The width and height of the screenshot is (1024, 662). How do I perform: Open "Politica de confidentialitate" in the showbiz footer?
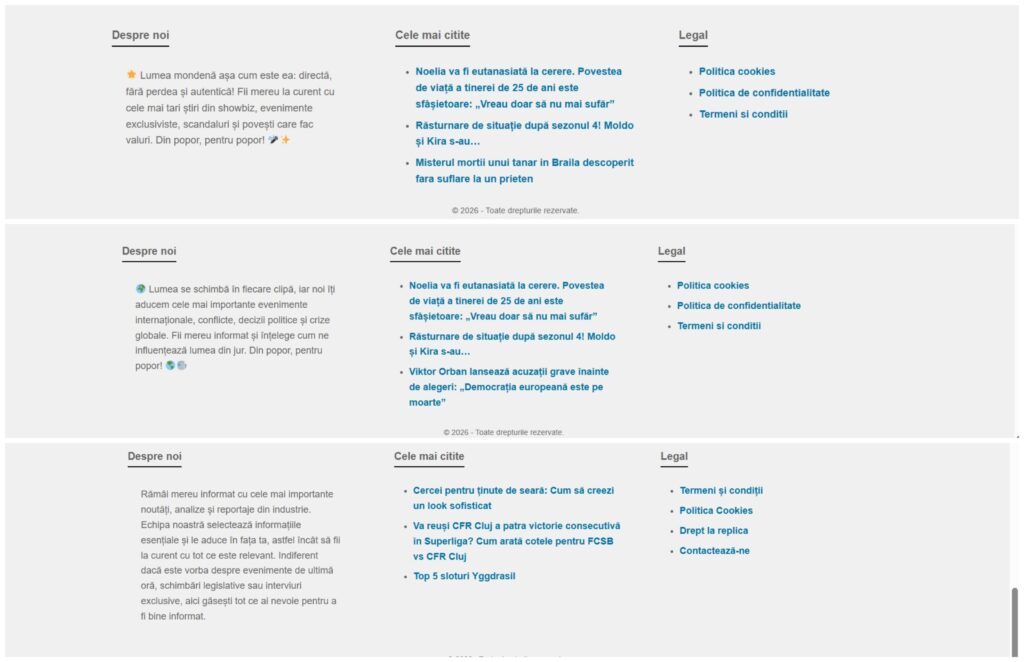[764, 93]
